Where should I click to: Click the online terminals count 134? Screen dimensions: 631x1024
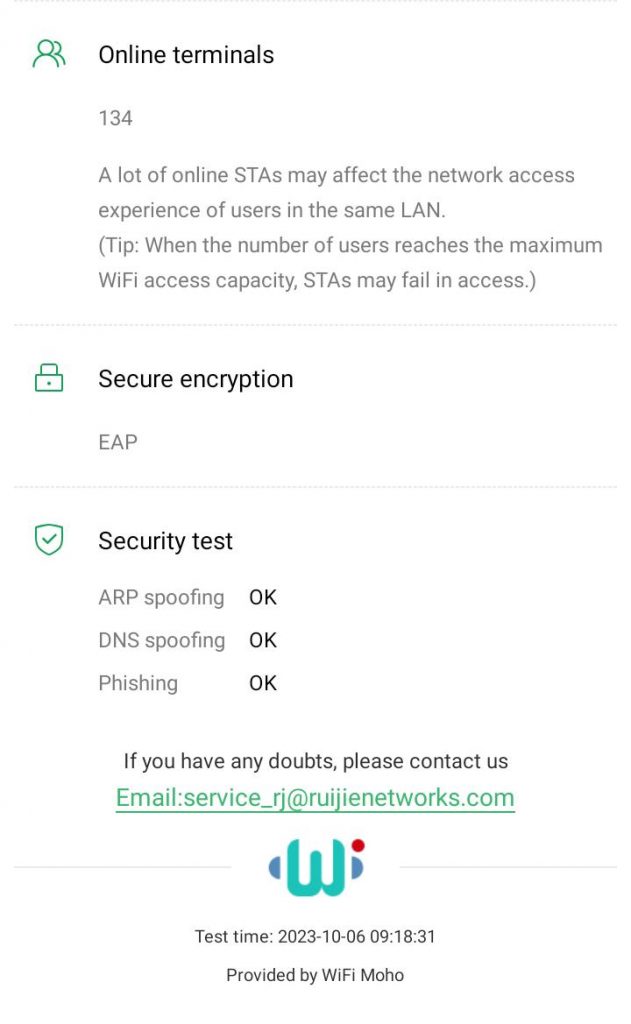(x=115, y=118)
